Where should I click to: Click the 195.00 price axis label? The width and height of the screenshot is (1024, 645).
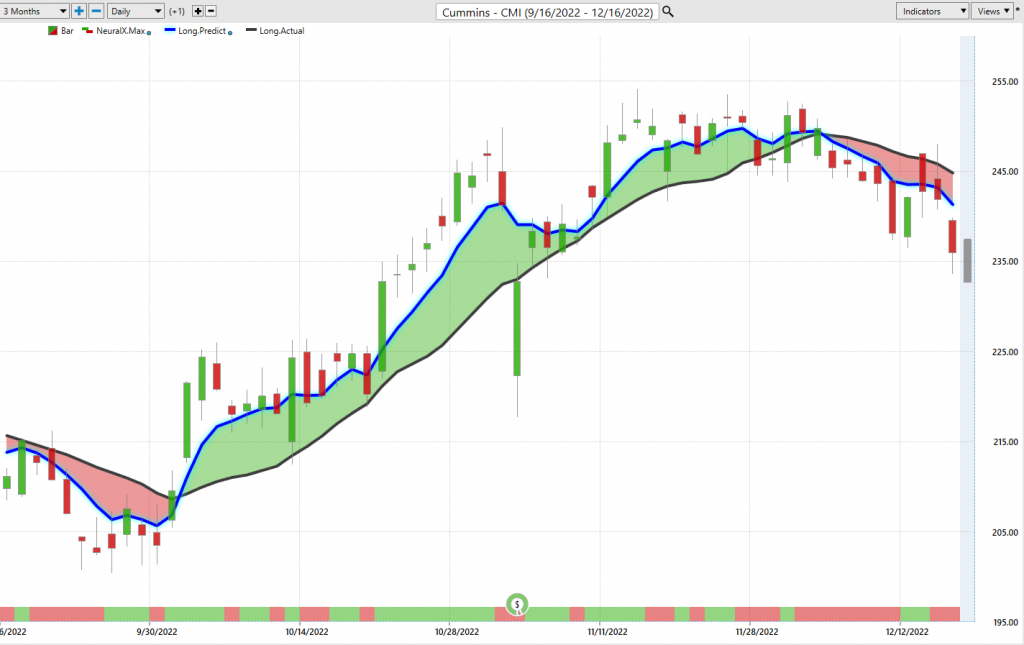(x=1004, y=623)
